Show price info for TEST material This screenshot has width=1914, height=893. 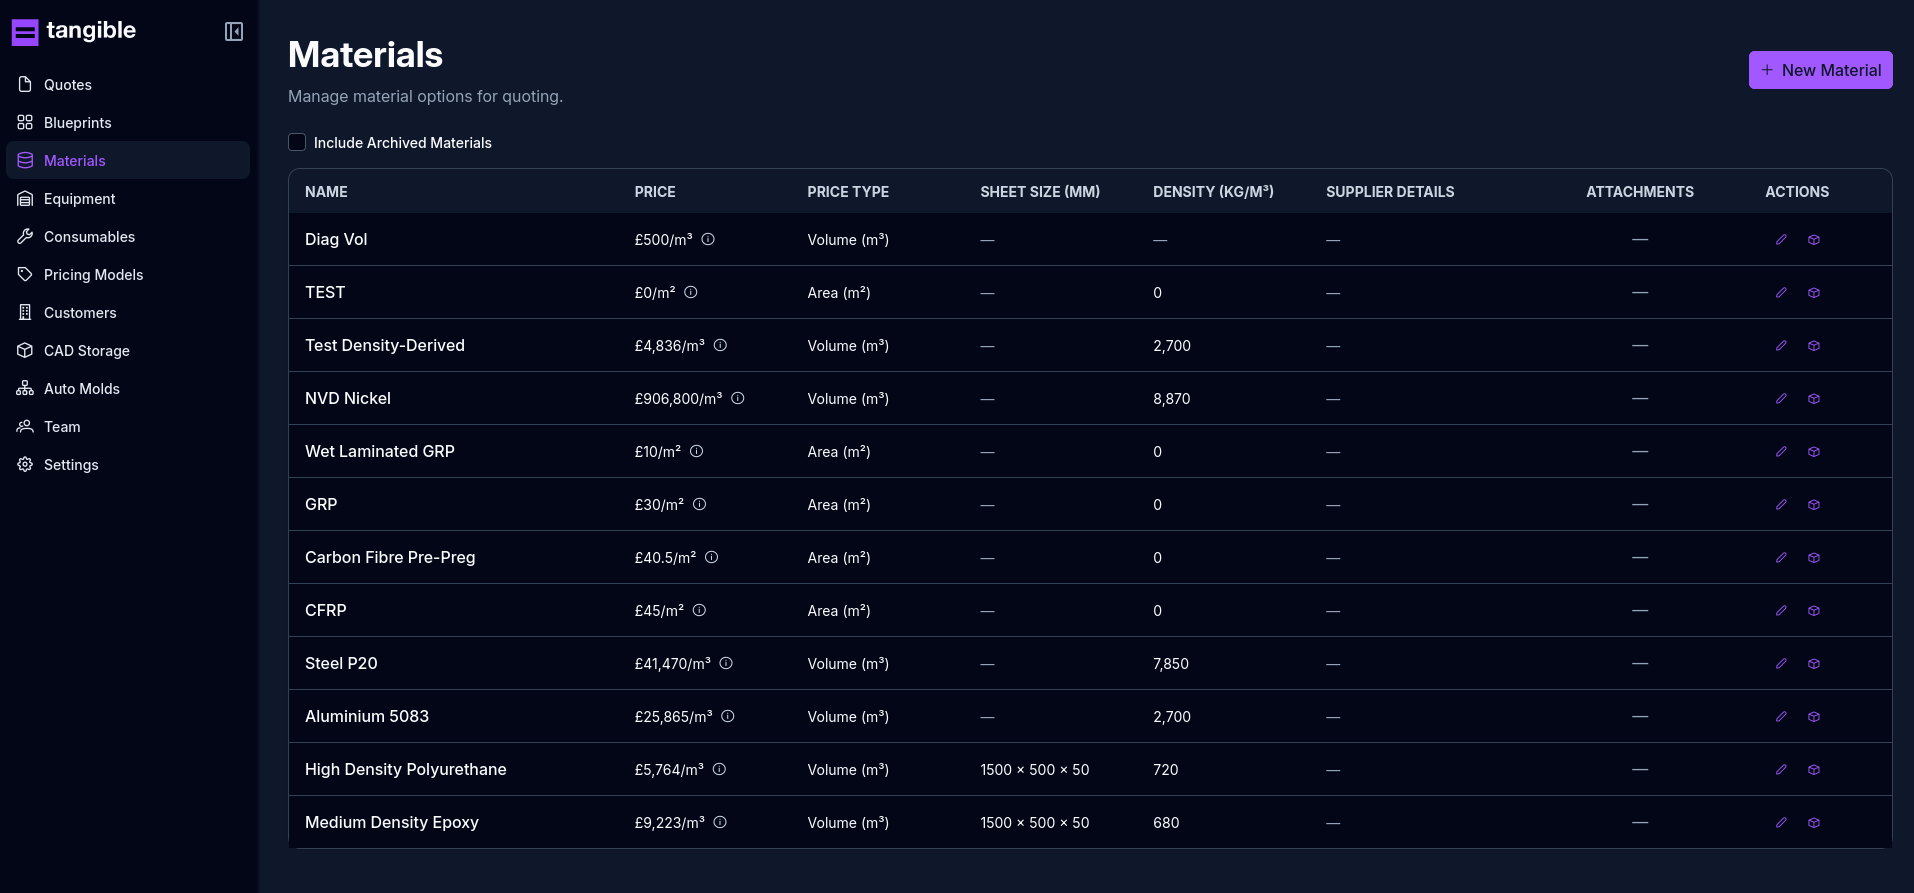tap(690, 292)
